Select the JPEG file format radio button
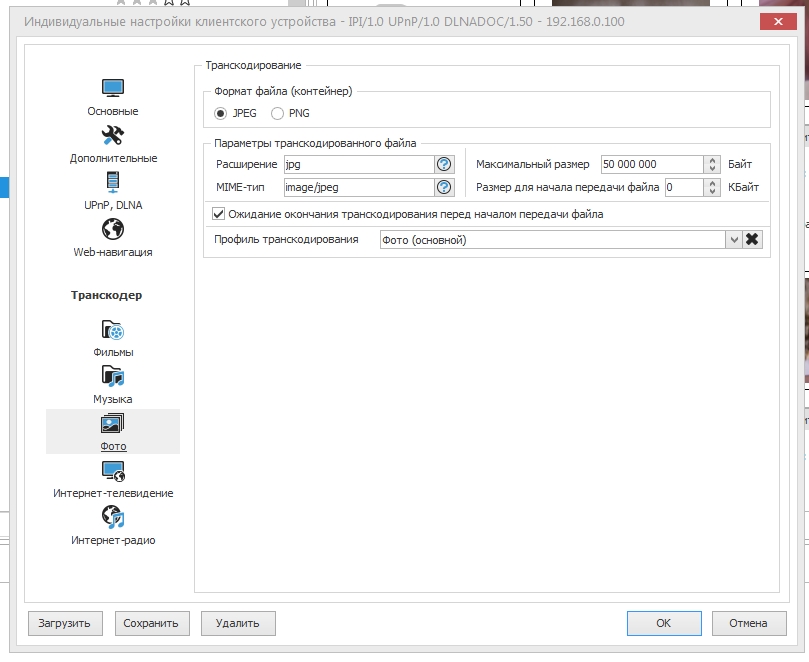This screenshot has height=662, width=809. pyautogui.click(x=221, y=114)
